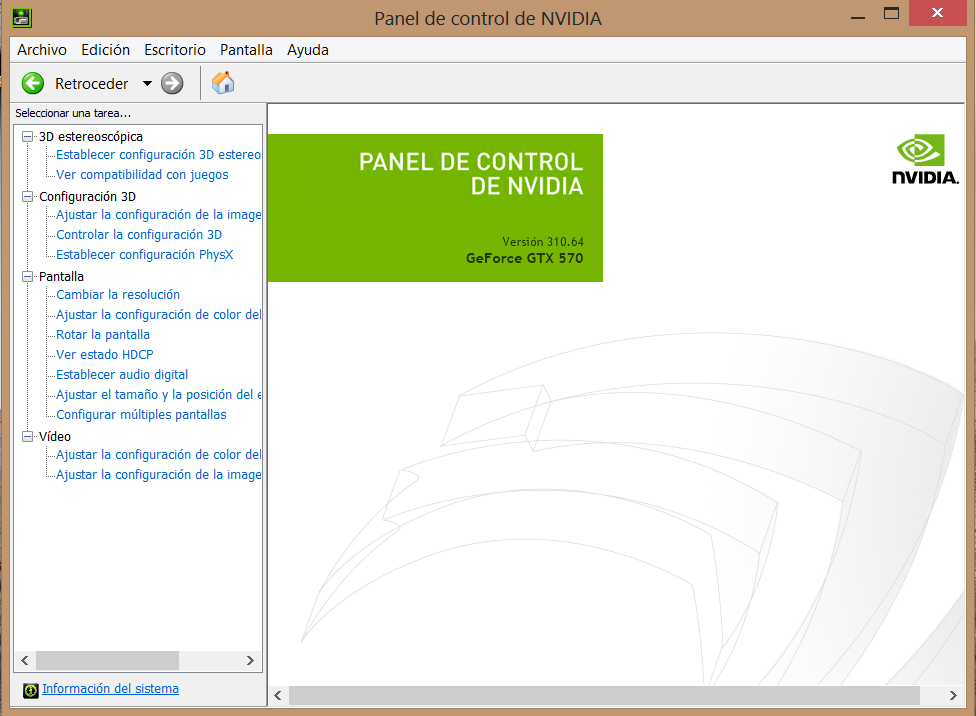976x716 pixels.
Task: Click task panel scrollbar right arrow
Action: pos(250,661)
